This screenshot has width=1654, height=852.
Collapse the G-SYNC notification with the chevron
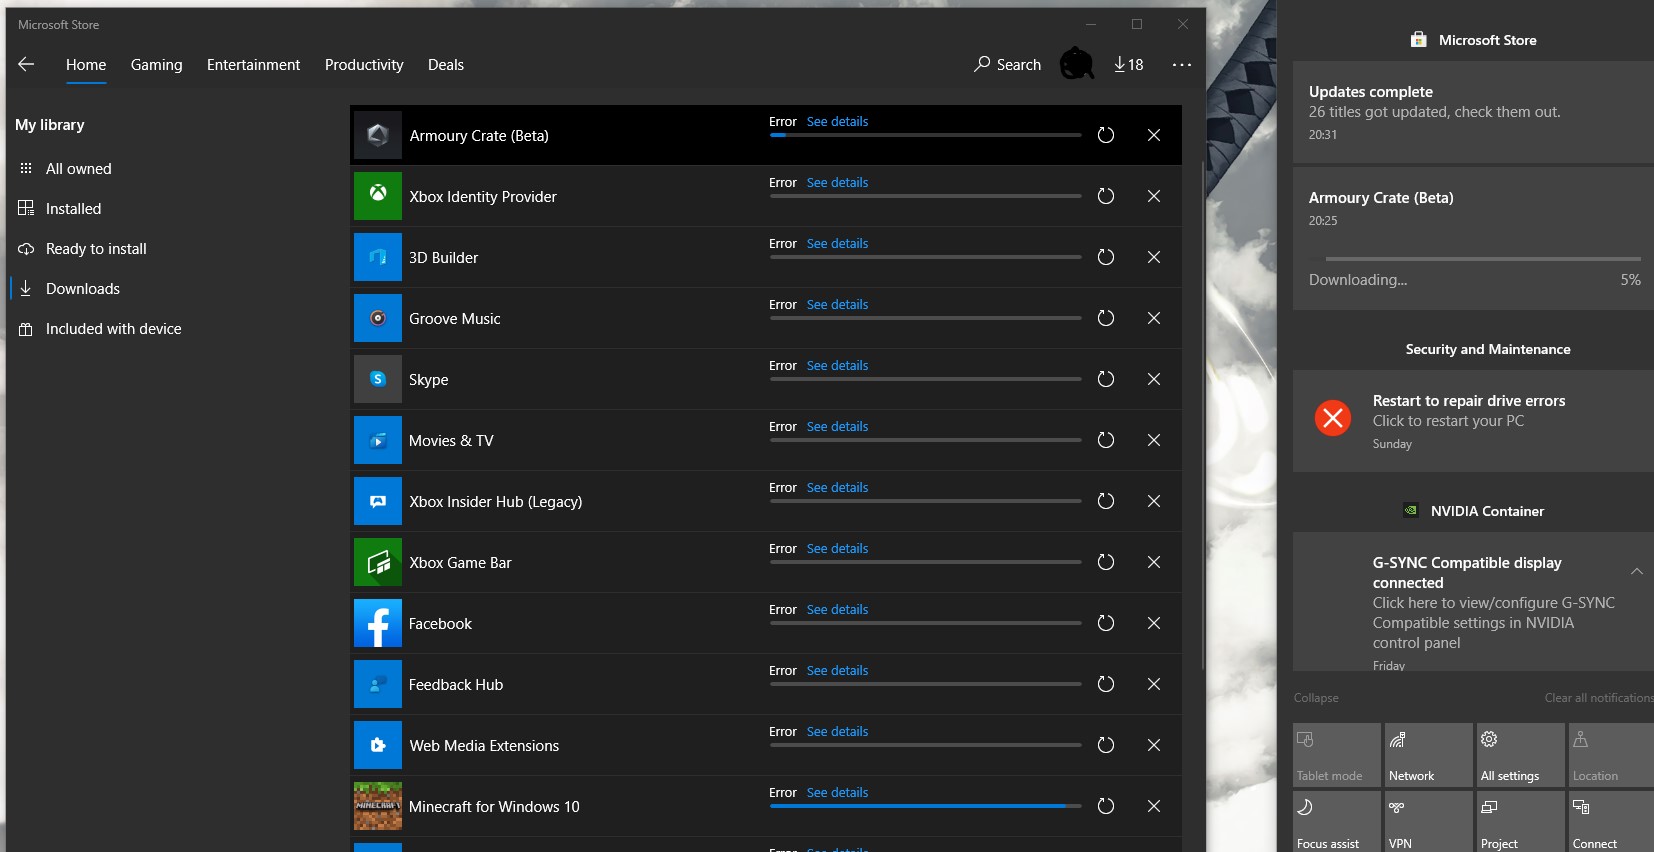tap(1636, 572)
